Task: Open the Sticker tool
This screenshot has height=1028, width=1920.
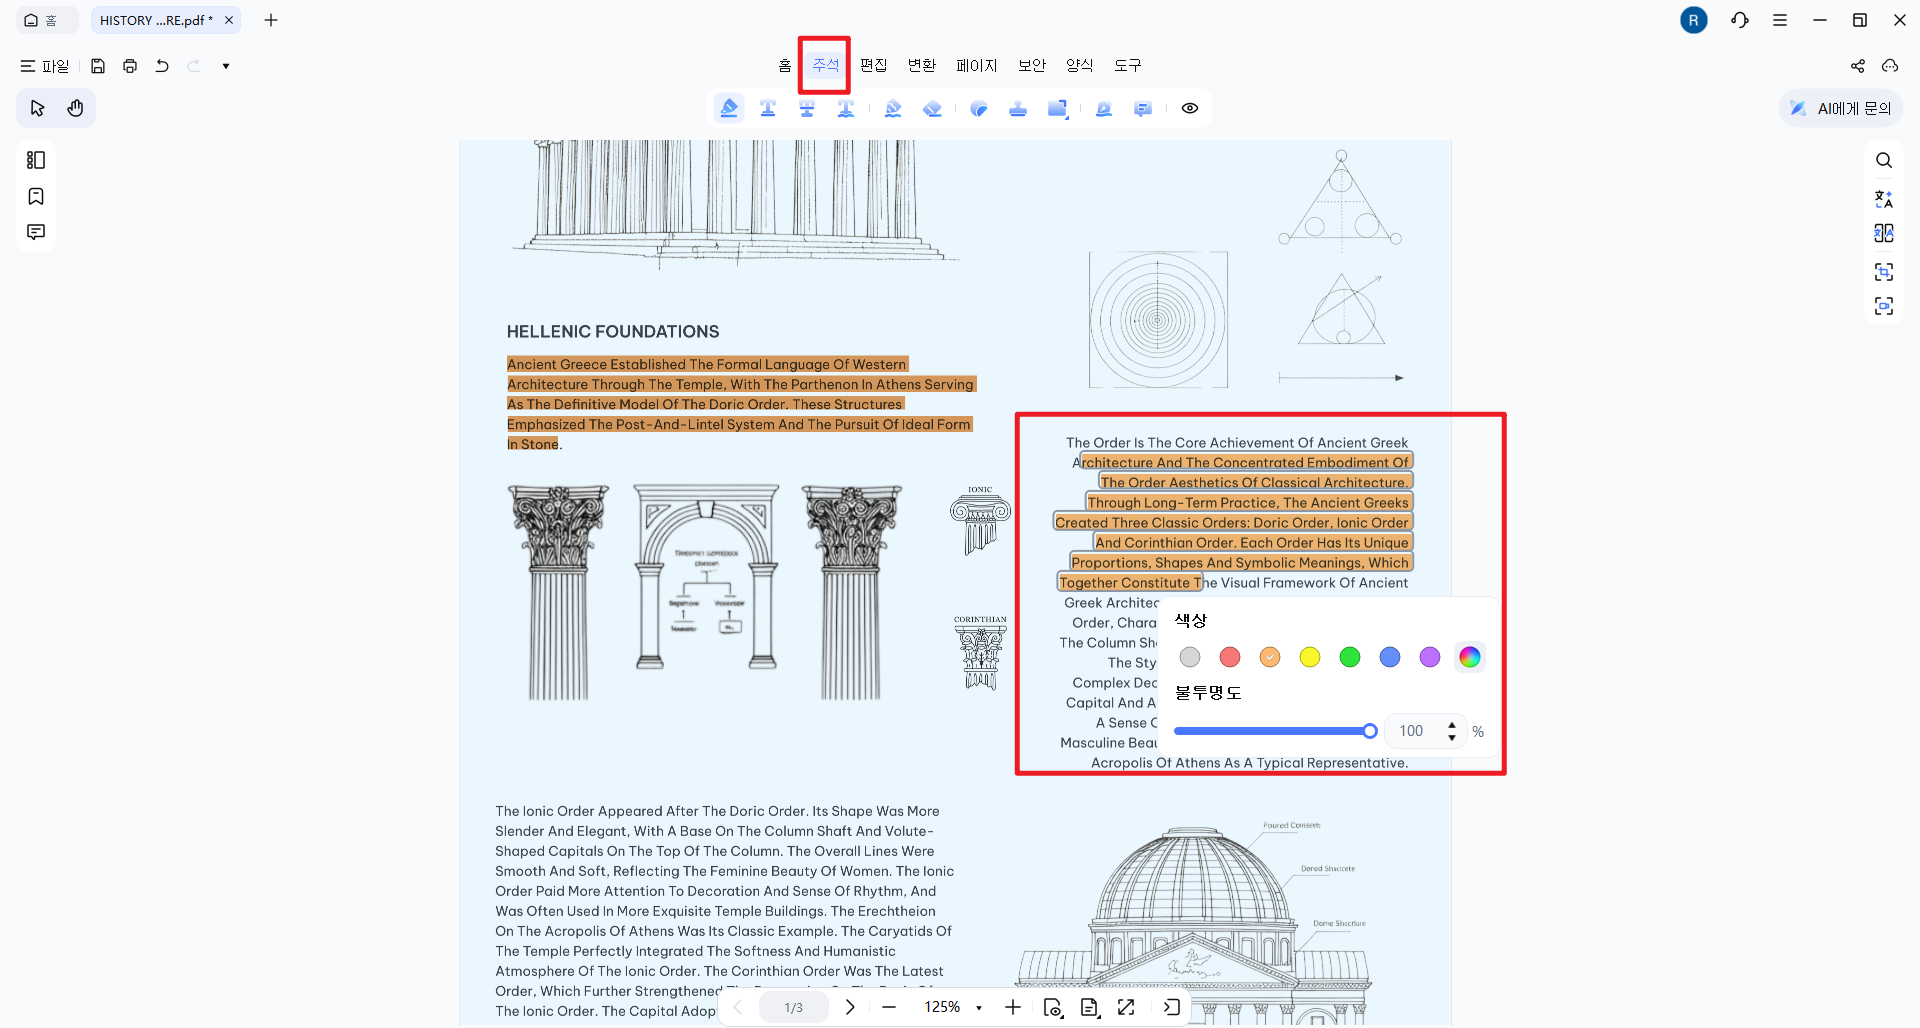Action: coord(979,108)
